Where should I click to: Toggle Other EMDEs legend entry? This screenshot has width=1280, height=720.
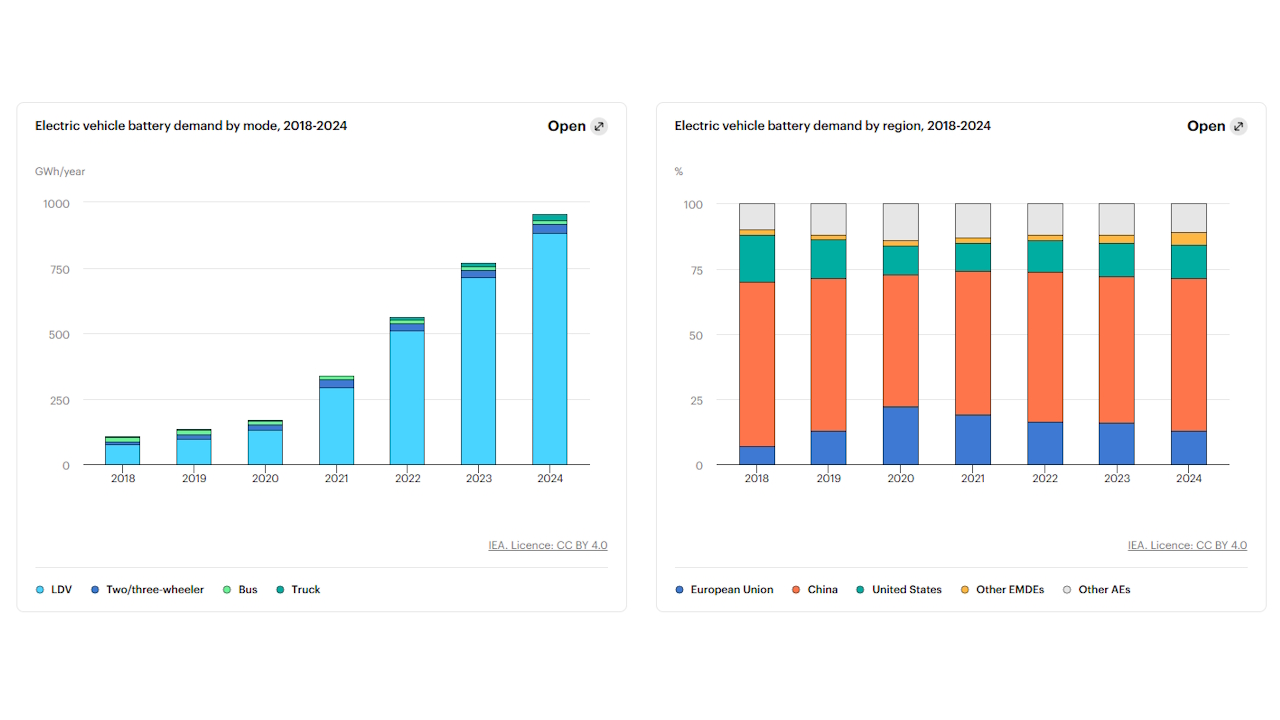pos(1002,590)
